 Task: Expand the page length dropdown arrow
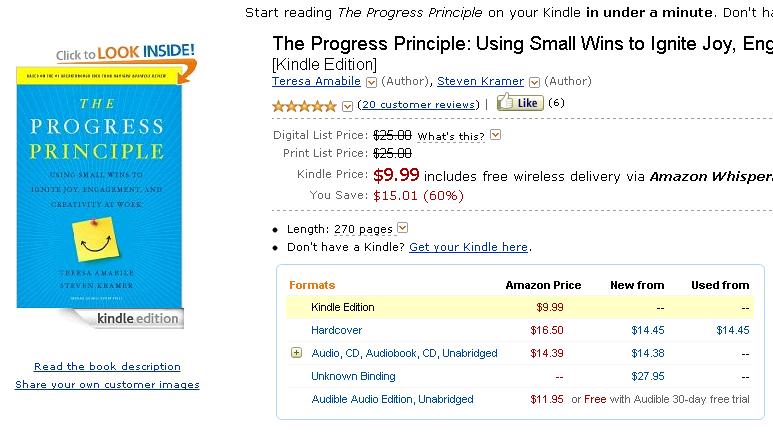pyautogui.click(x=402, y=228)
